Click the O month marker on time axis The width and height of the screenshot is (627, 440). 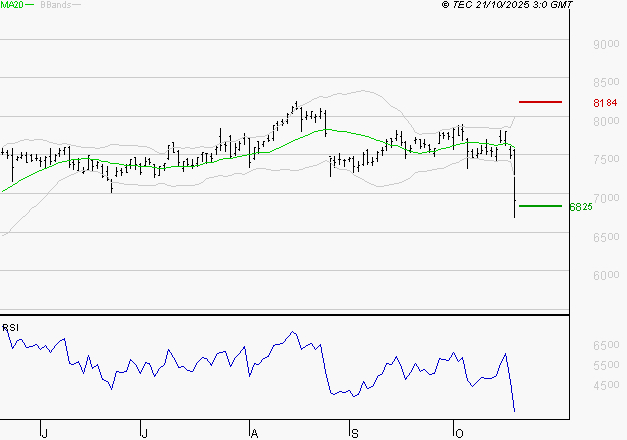(x=459, y=433)
